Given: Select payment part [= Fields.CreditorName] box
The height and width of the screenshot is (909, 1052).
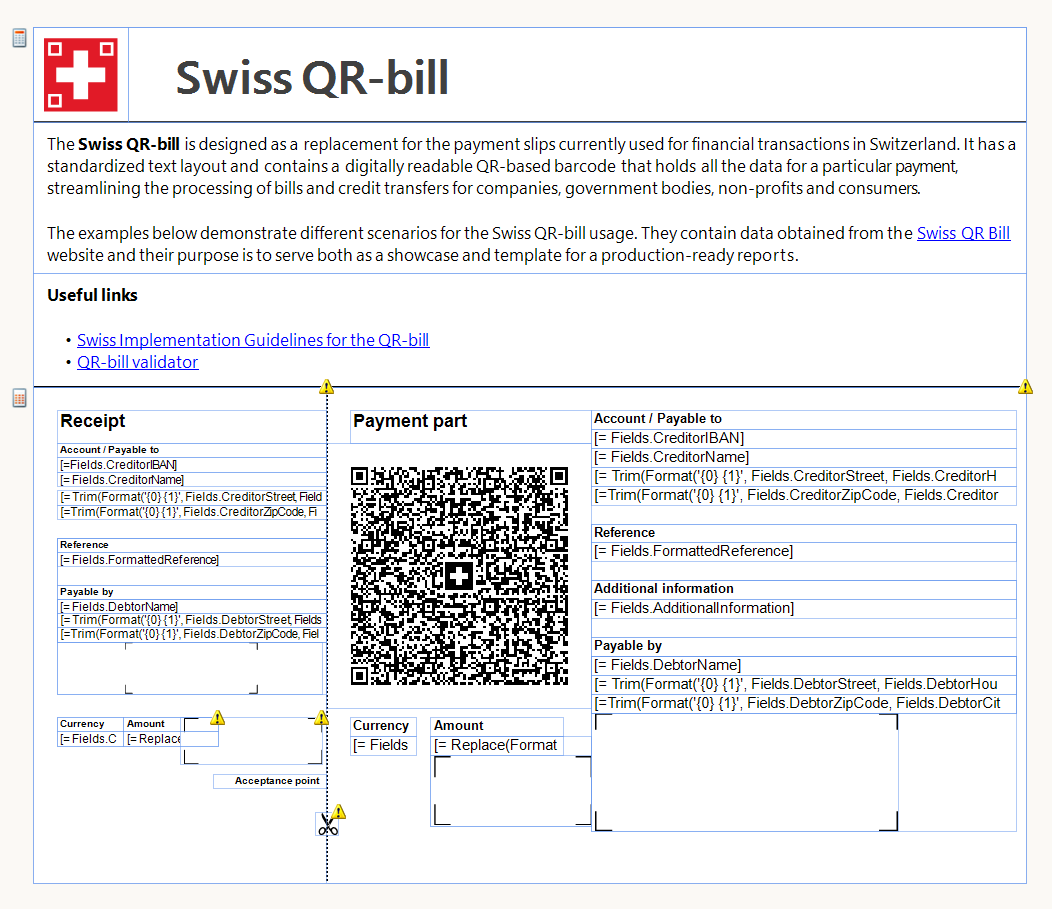Looking at the screenshot, I should click(804, 458).
